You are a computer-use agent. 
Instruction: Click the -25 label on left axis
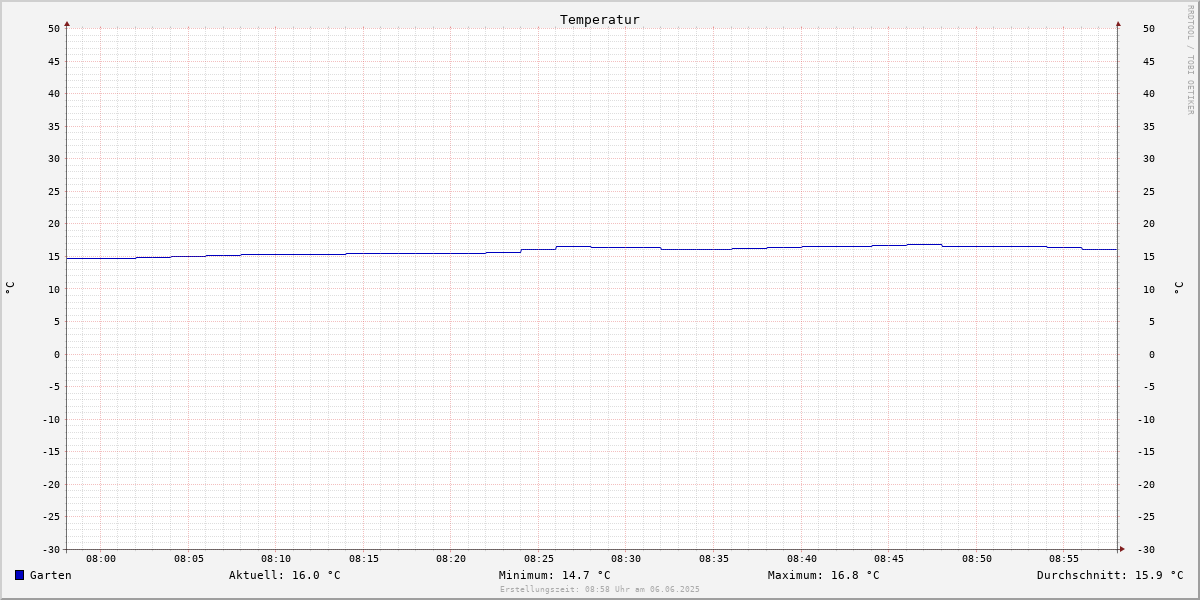tap(51, 517)
